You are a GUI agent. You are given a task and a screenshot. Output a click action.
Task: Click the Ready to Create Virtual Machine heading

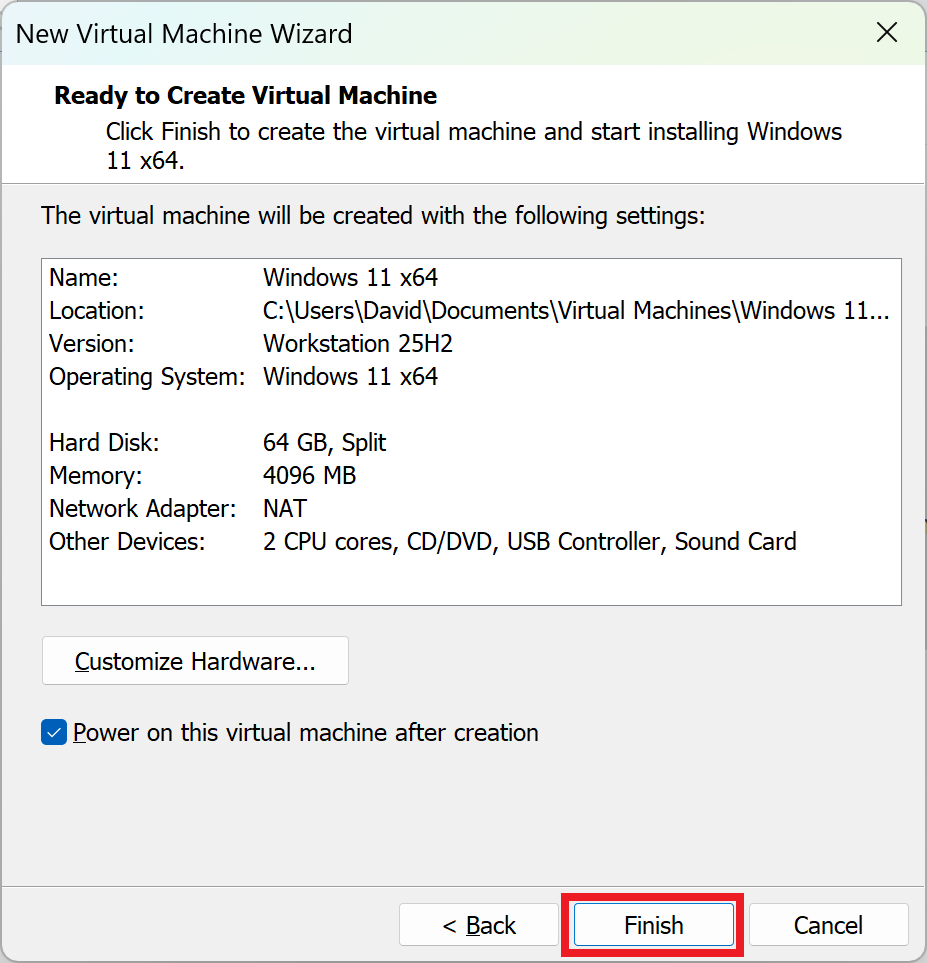coord(246,96)
